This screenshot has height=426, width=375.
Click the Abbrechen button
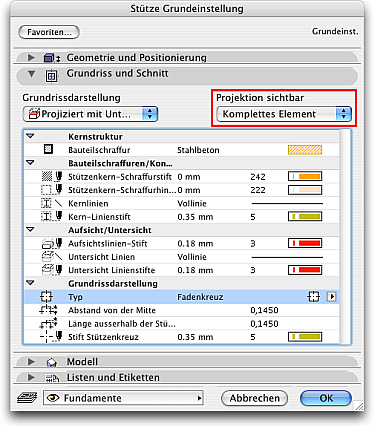(254, 398)
